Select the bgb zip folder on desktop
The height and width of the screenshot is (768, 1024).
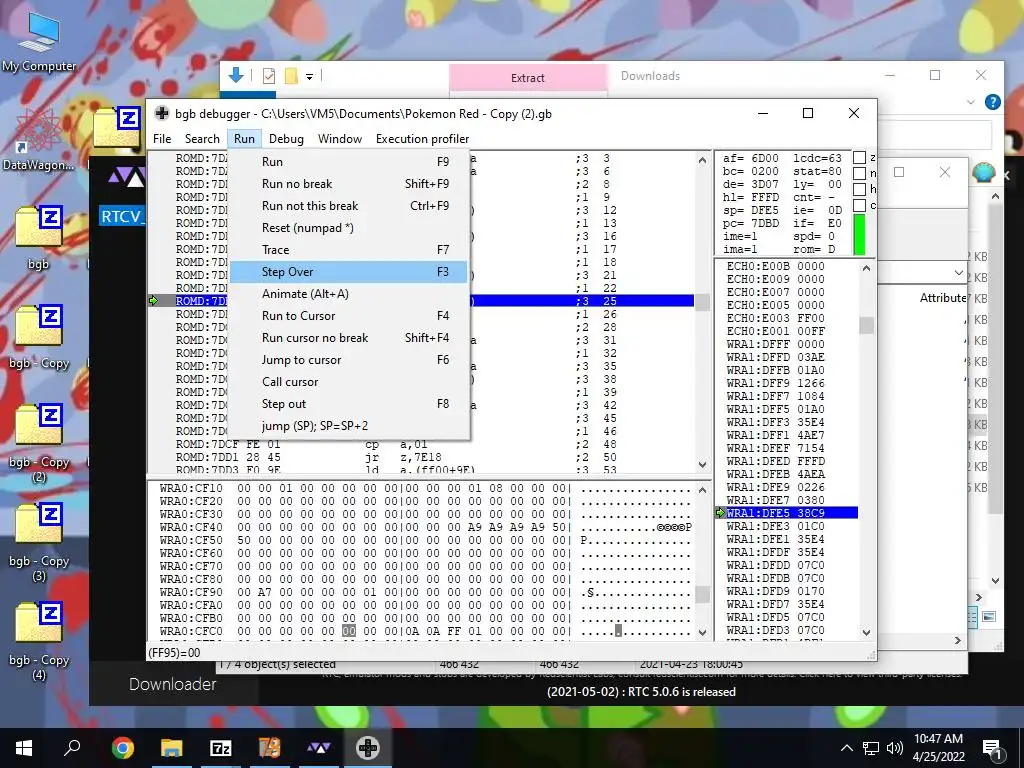[x=39, y=236]
